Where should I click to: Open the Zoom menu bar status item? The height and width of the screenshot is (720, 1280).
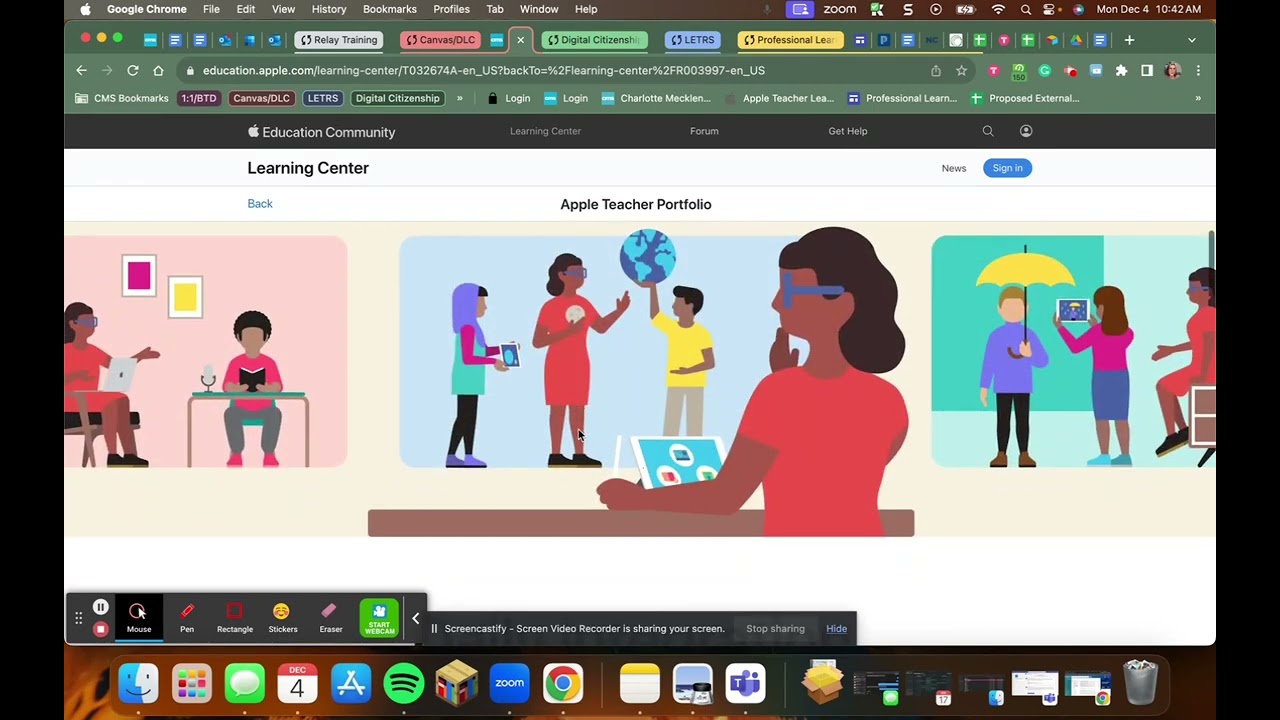click(839, 9)
